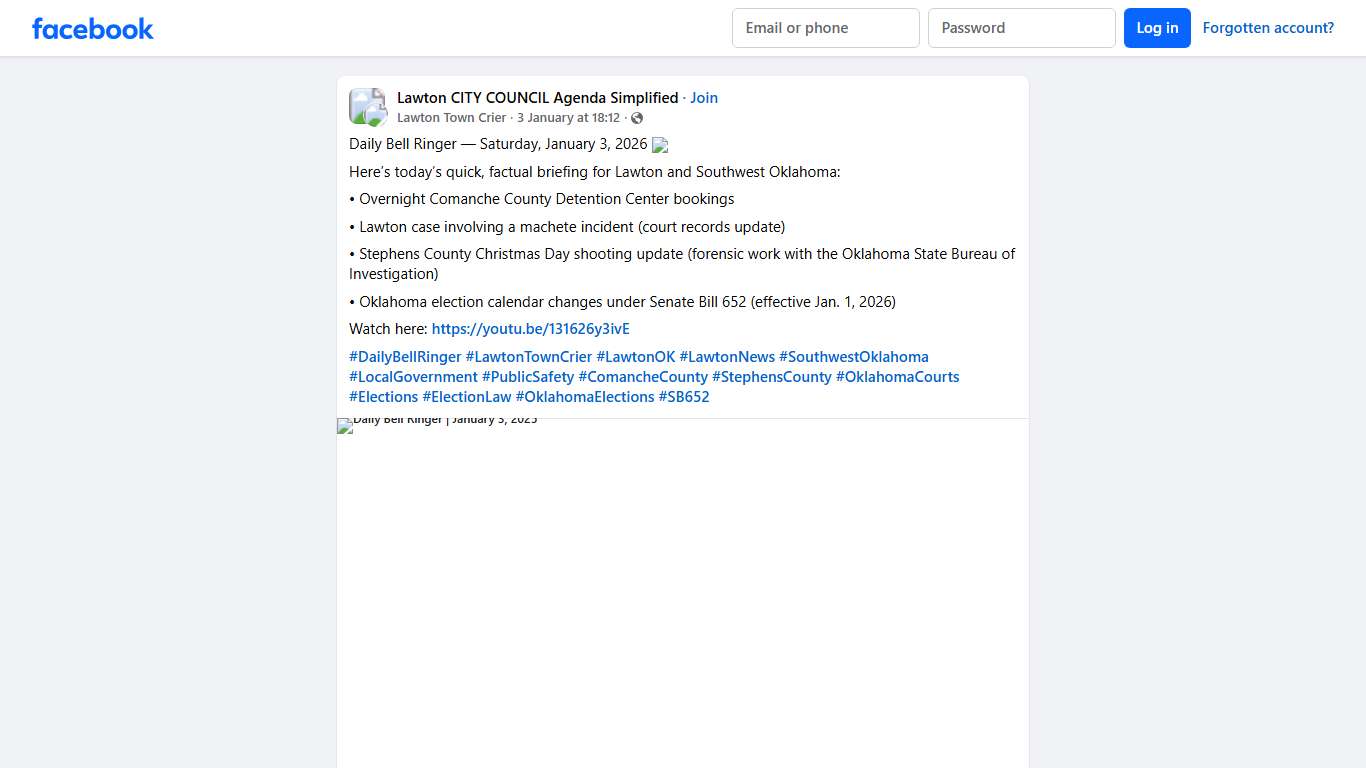Open the Lawton Town Crier profile
The width and height of the screenshot is (1366, 768).
pyautogui.click(x=451, y=118)
